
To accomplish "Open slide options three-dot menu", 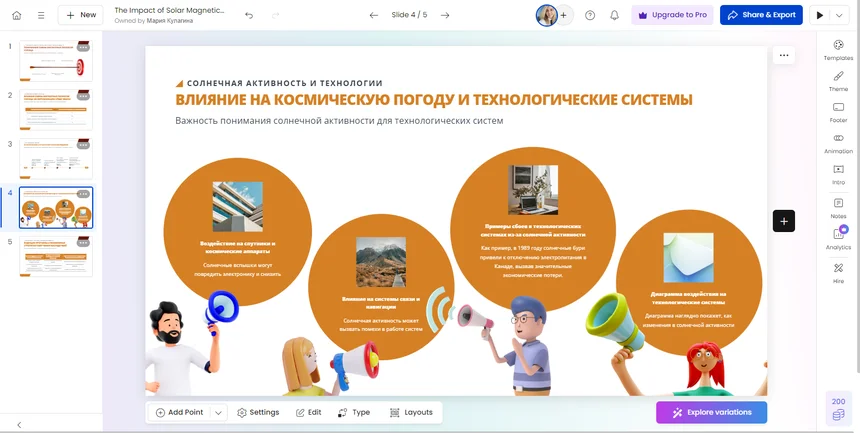I will (x=784, y=55).
